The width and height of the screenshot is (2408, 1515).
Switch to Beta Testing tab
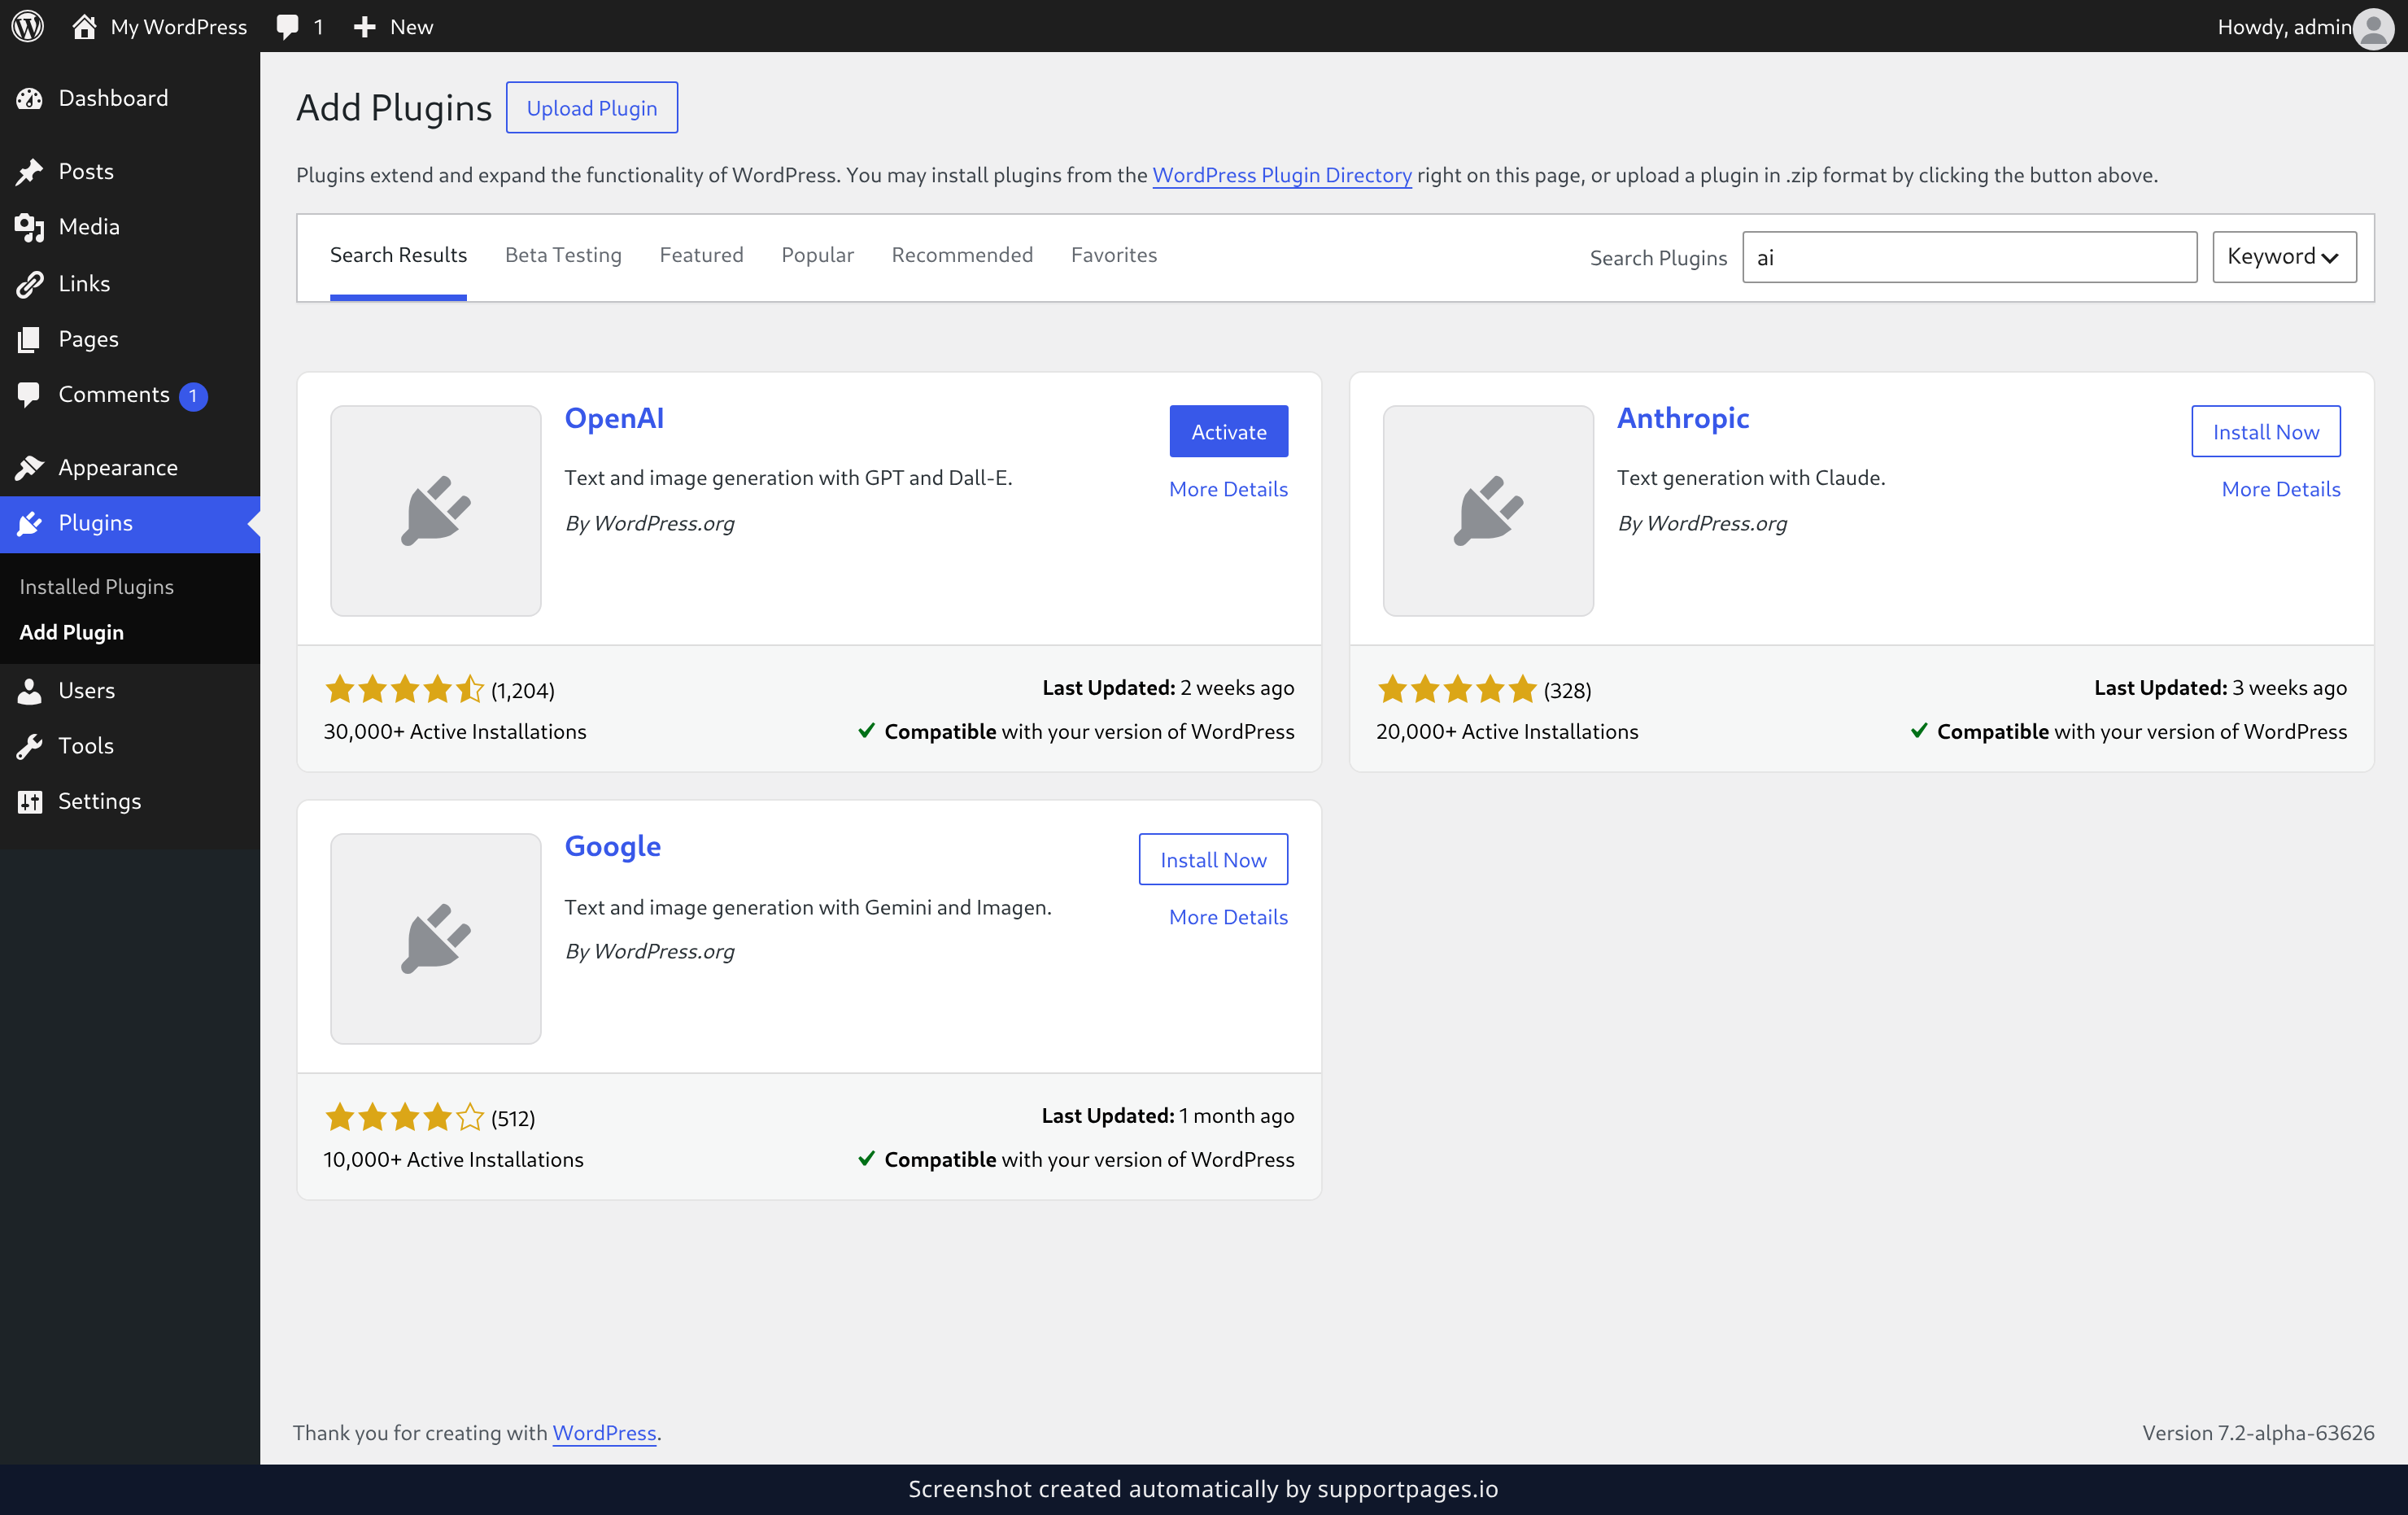click(x=563, y=255)
